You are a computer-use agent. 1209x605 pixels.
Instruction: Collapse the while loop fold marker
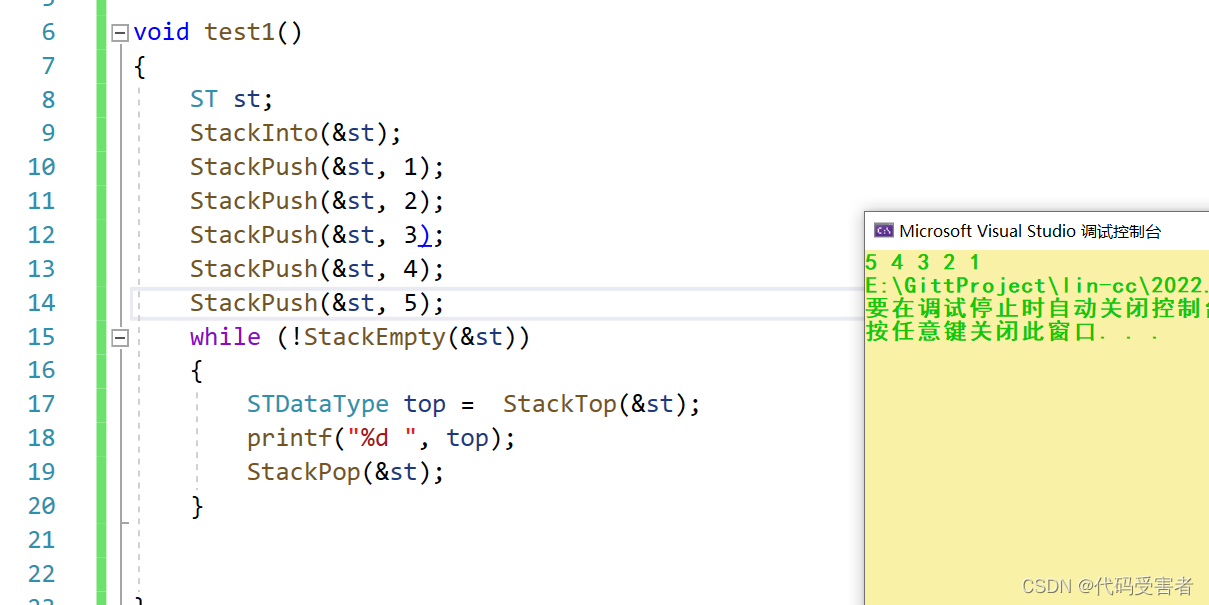point(120,338)
